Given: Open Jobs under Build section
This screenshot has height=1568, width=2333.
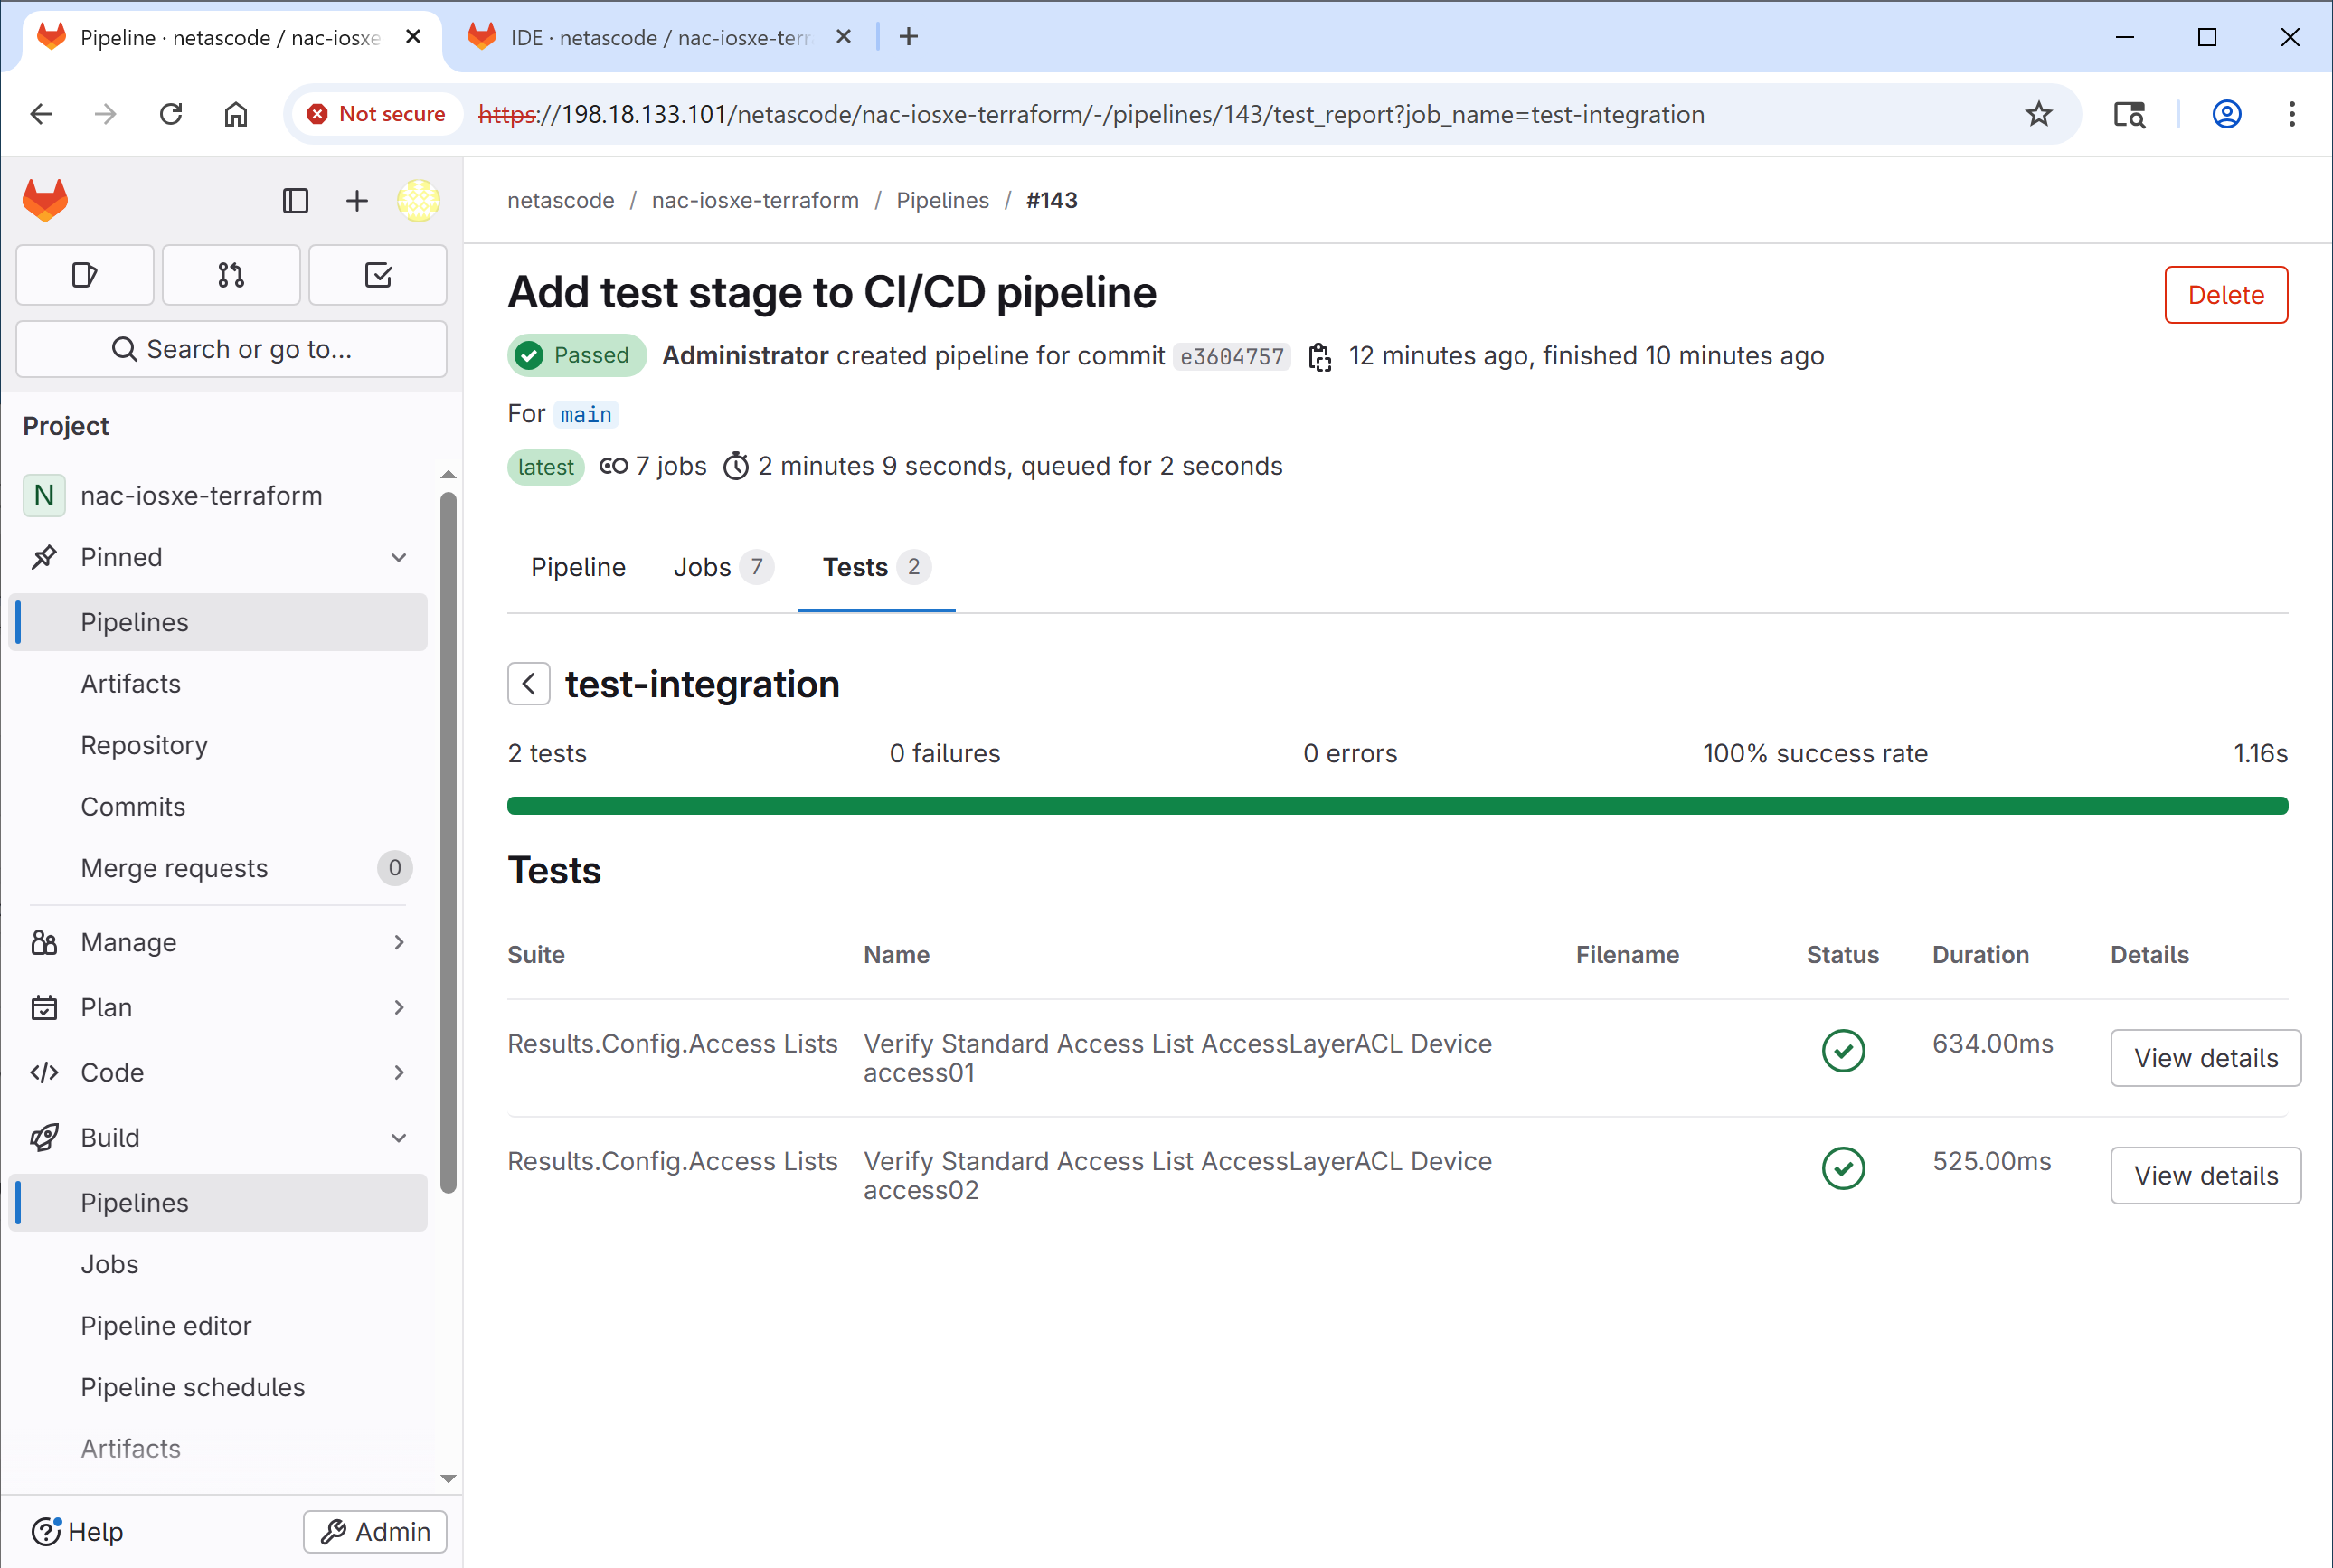Looking at the screenshot, I should 218,1264.
